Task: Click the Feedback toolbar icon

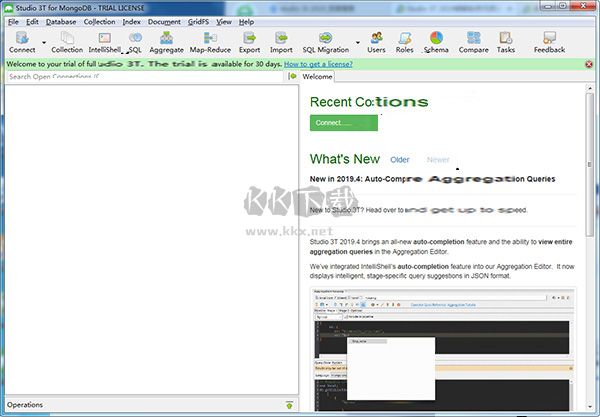Action: coord(549,42)
